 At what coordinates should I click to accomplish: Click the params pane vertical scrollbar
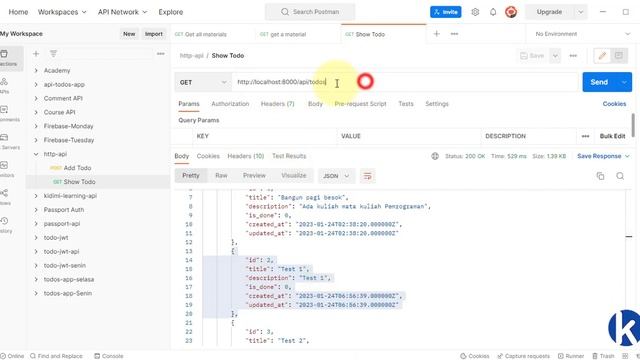click(633, 125)
